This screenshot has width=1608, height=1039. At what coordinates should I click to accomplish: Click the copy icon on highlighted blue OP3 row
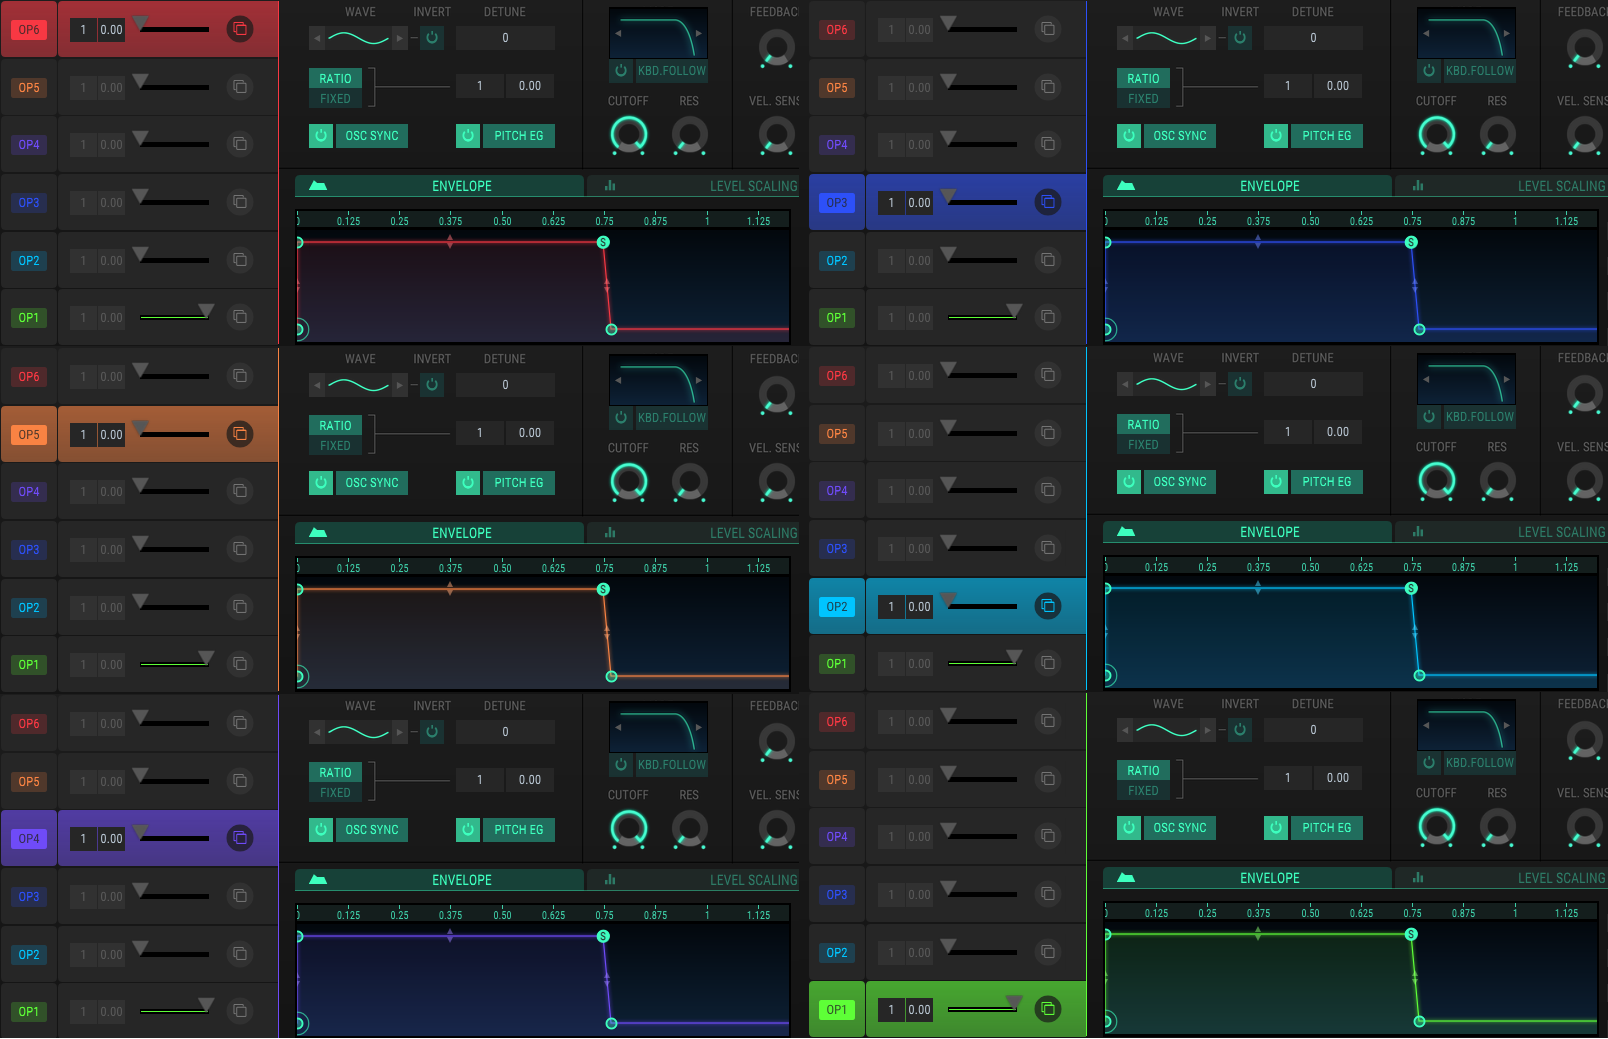pyautogui.click(x=1048, y=202)
